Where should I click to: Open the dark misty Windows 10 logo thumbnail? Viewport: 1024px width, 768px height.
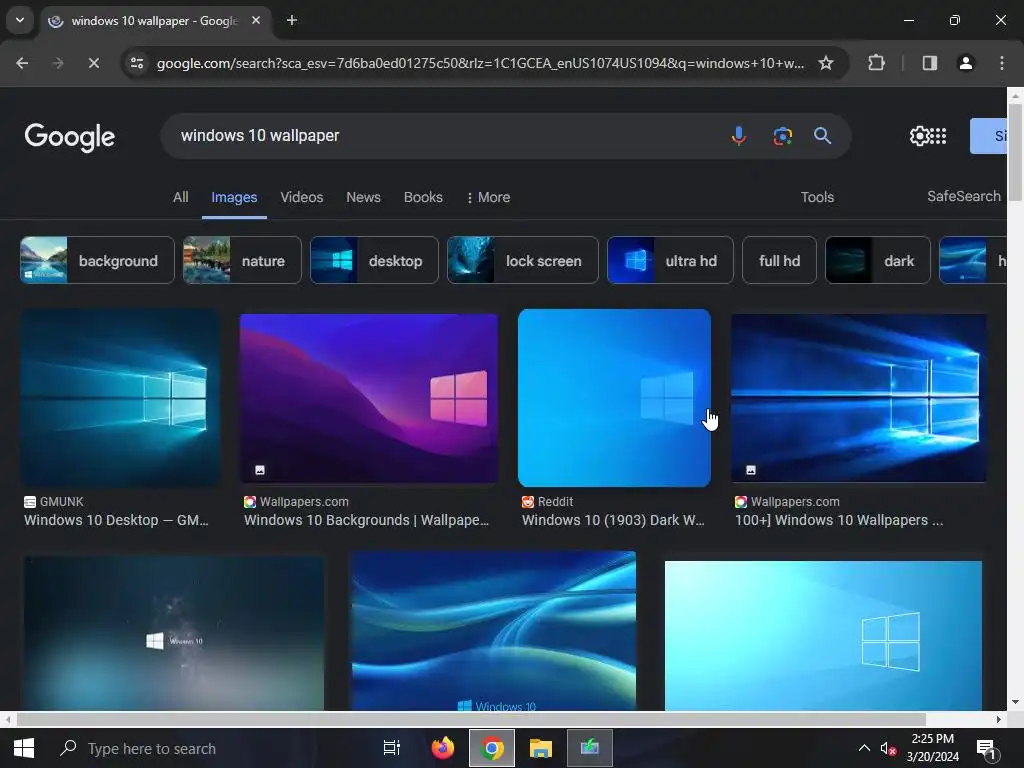pos(174,633)
